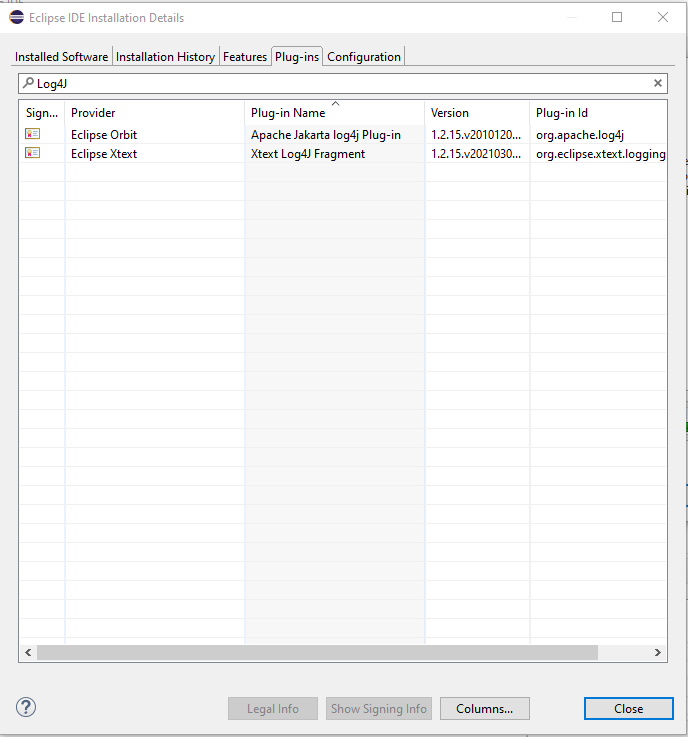Select Eclipse Xtext provider cell
This screenshot has width=688, height=737.
pos(104,154)
